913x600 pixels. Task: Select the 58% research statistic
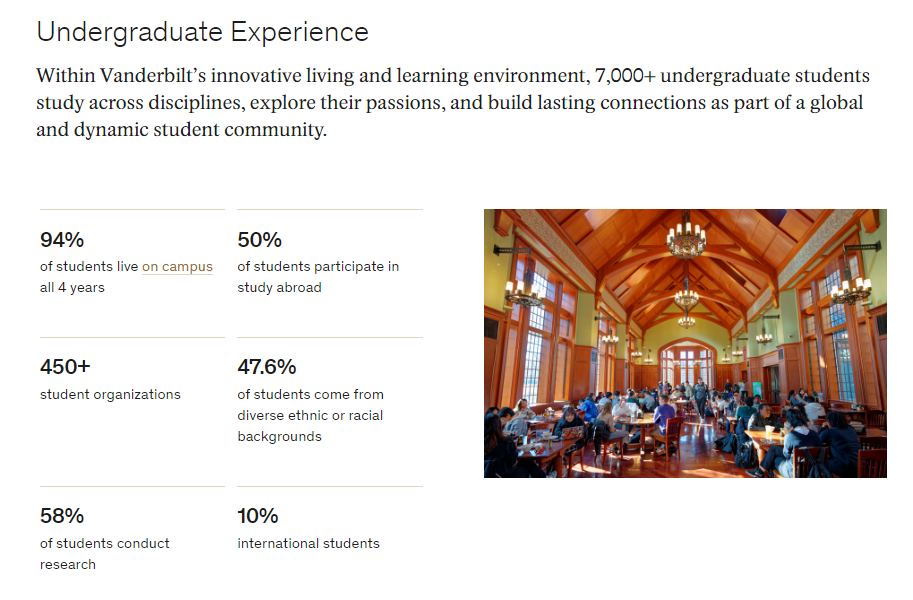[x=62, y=516]
